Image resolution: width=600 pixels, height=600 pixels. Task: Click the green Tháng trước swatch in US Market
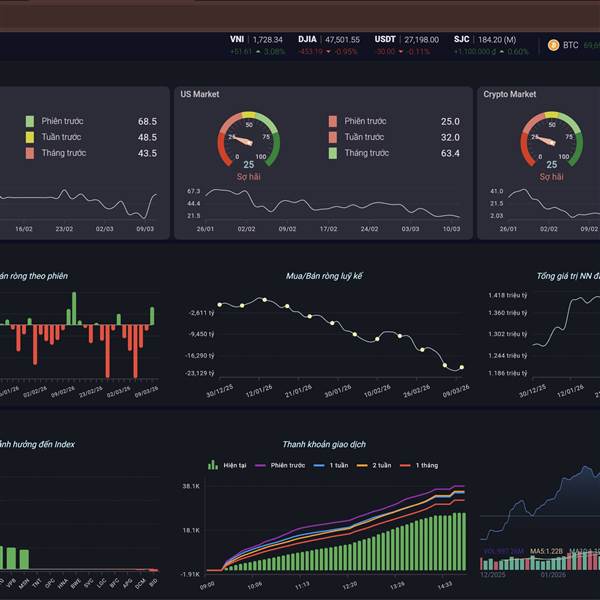click(x=333, y=153)
